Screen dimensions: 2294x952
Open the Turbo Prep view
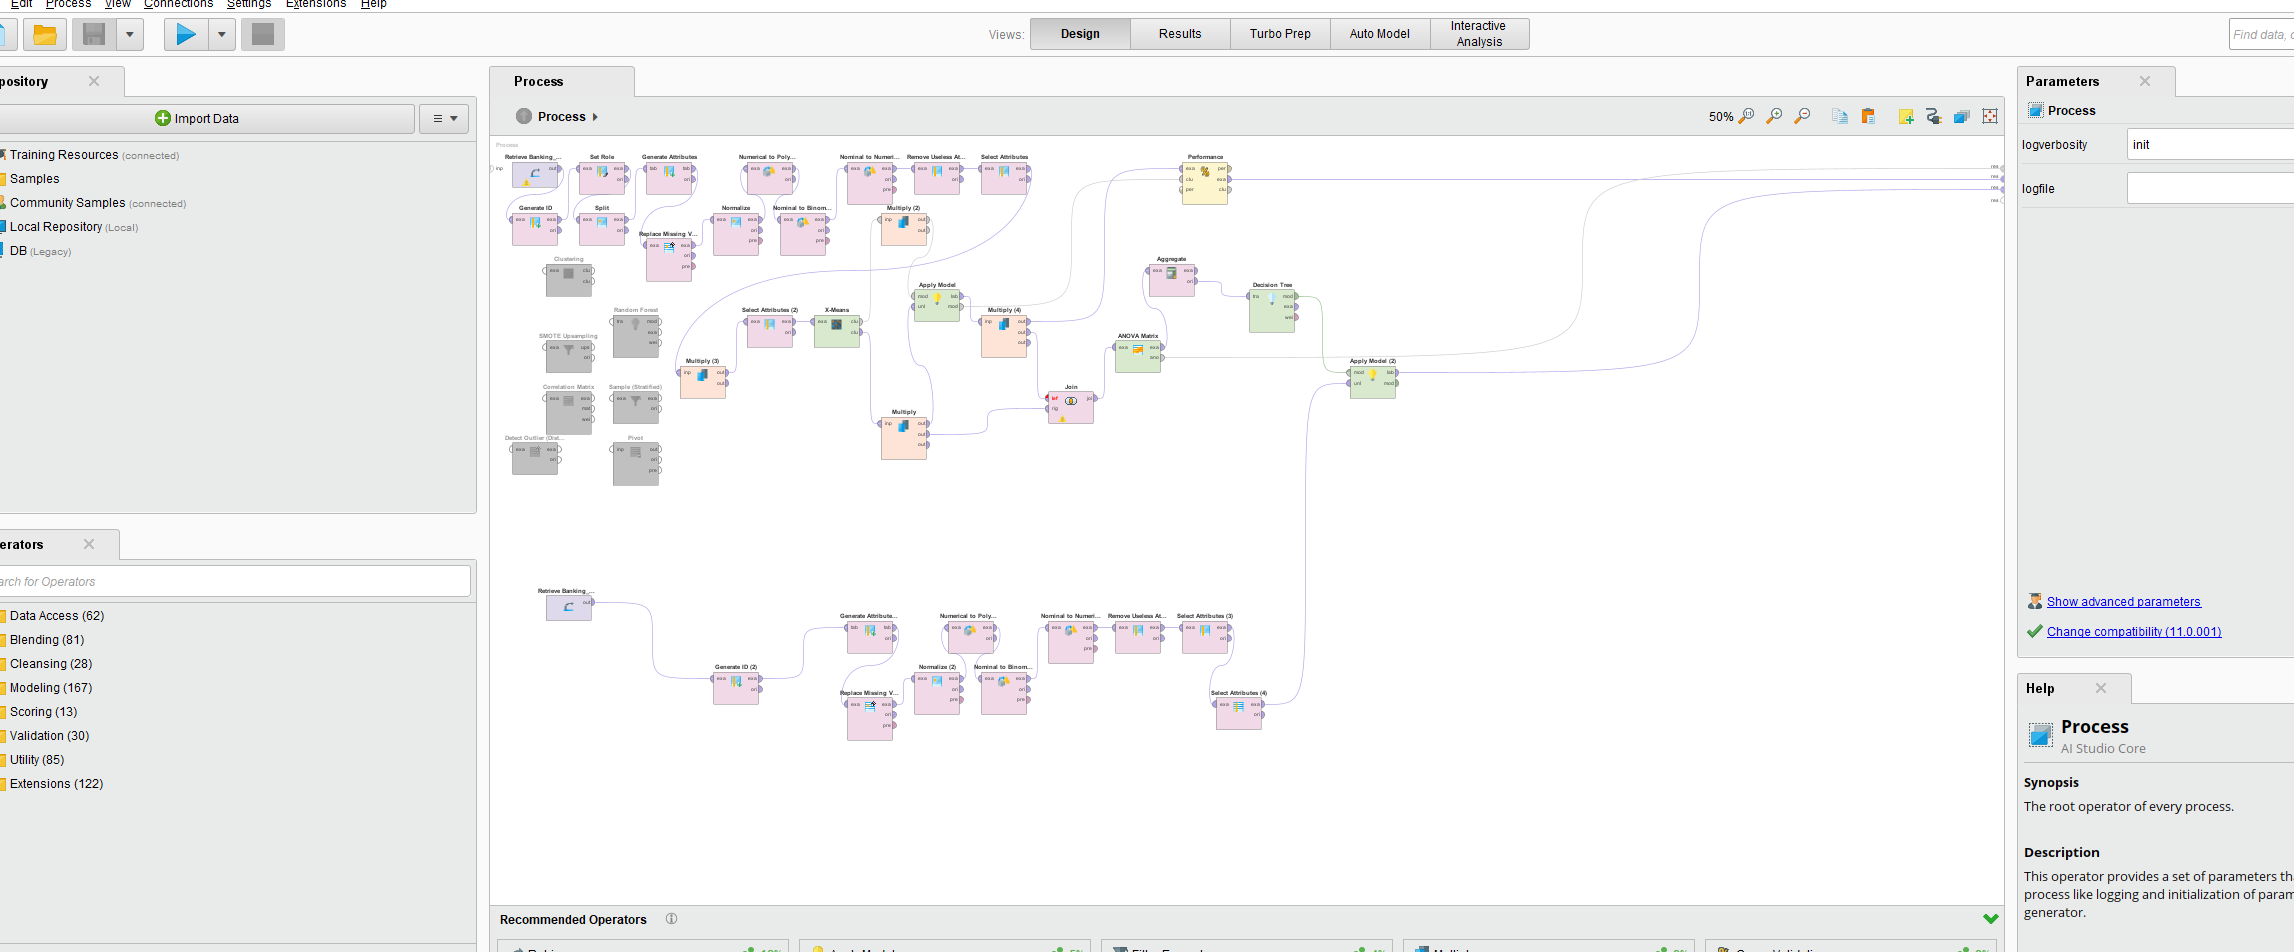click(x=1280, y=34)
